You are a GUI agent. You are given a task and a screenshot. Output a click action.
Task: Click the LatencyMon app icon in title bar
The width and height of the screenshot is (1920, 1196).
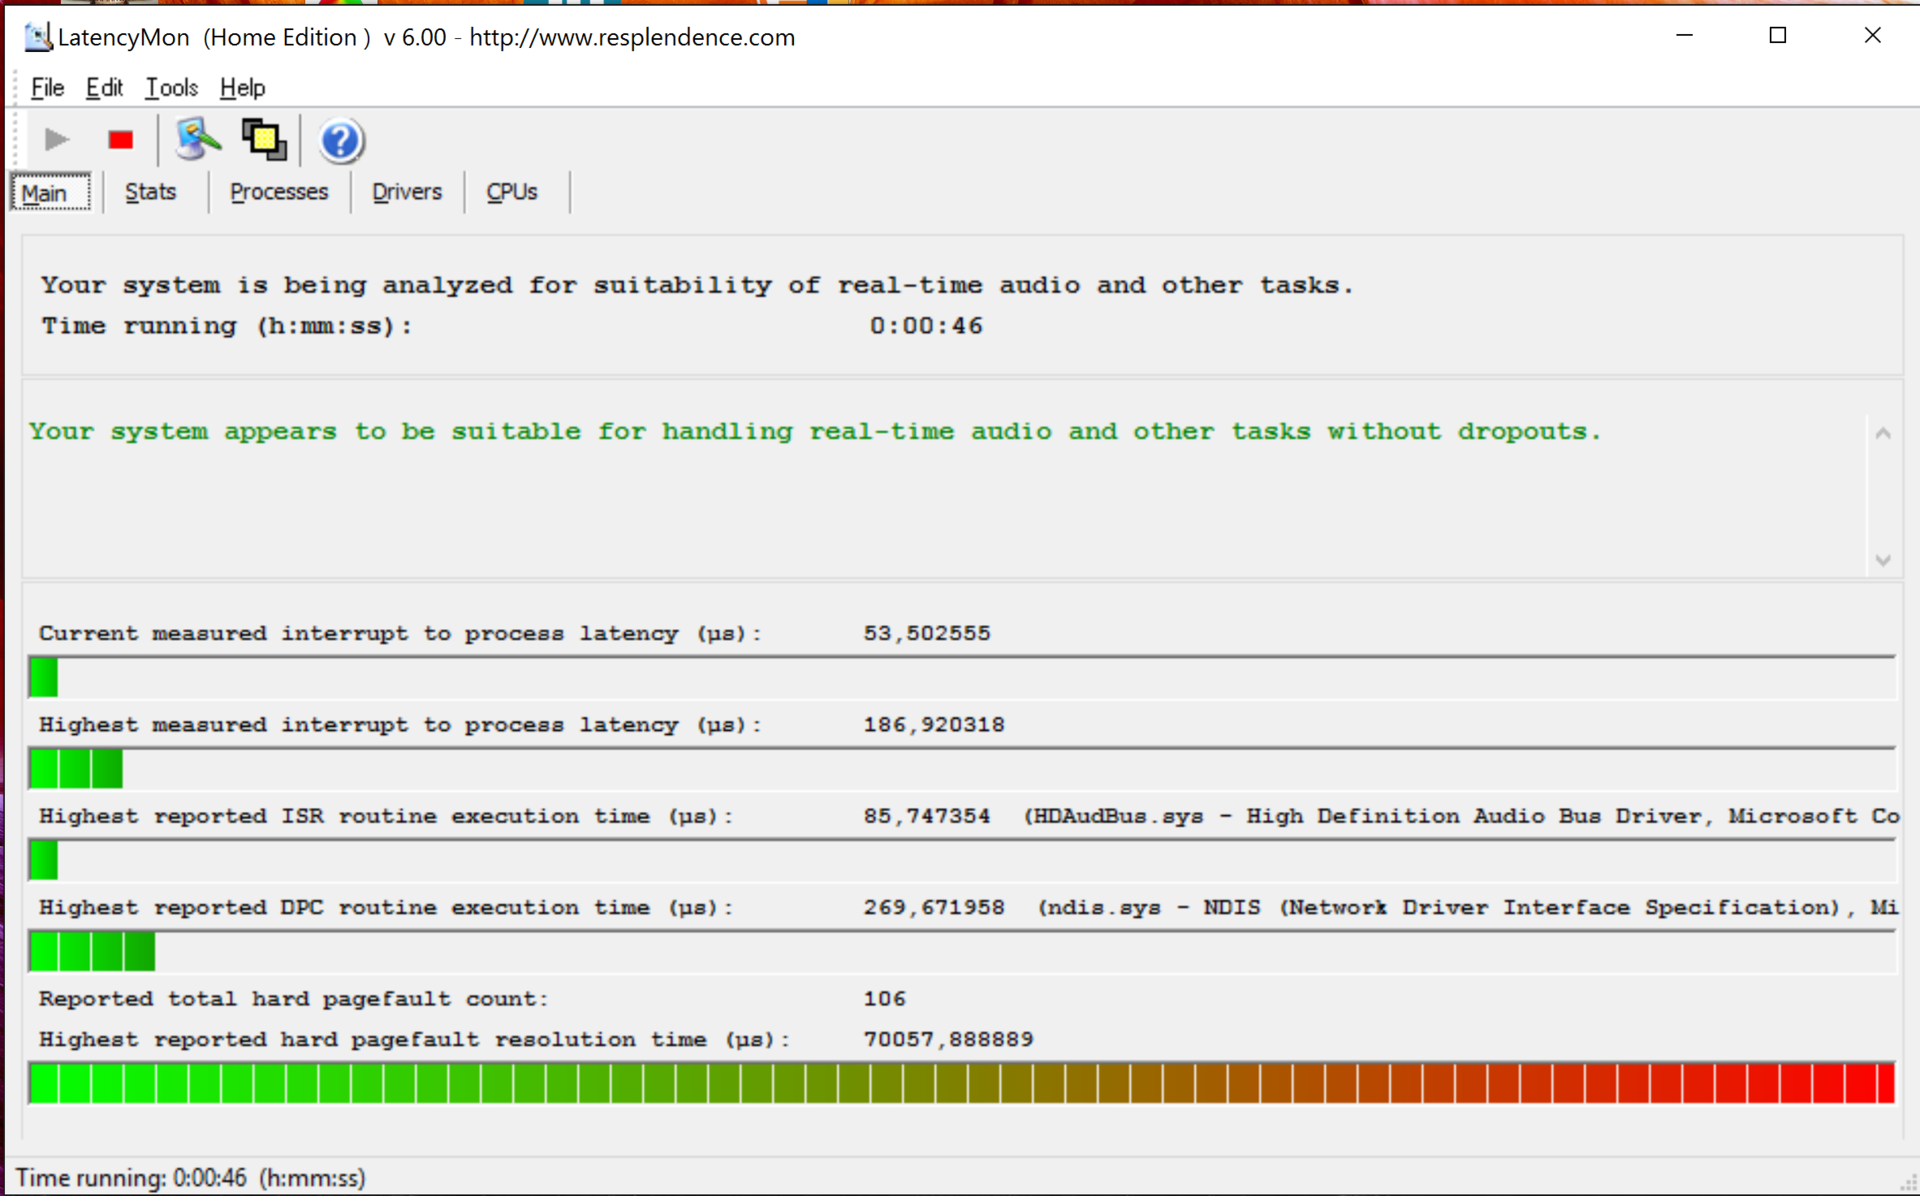point(37,37)
